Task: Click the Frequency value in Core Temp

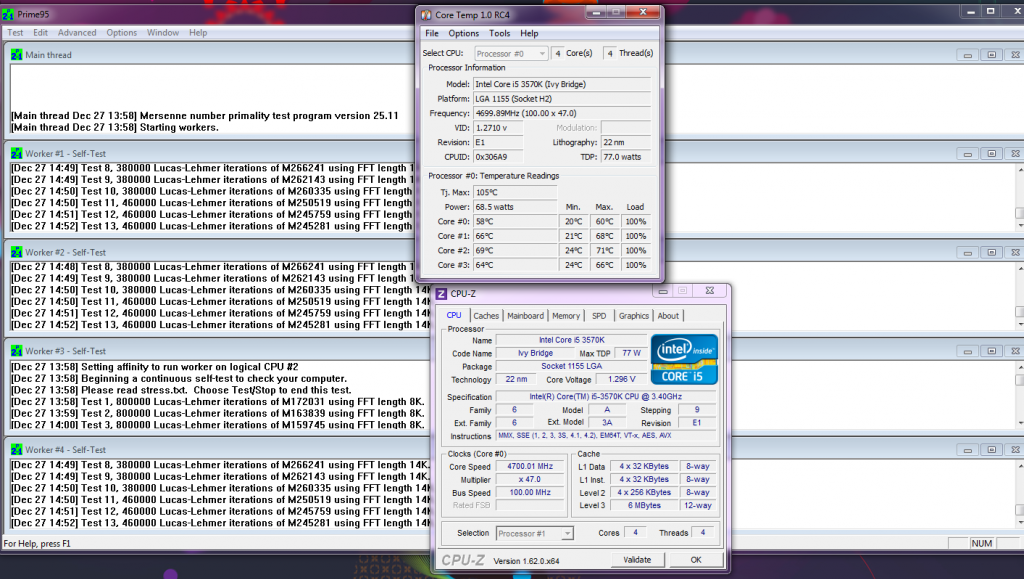Action: point(562,113)
